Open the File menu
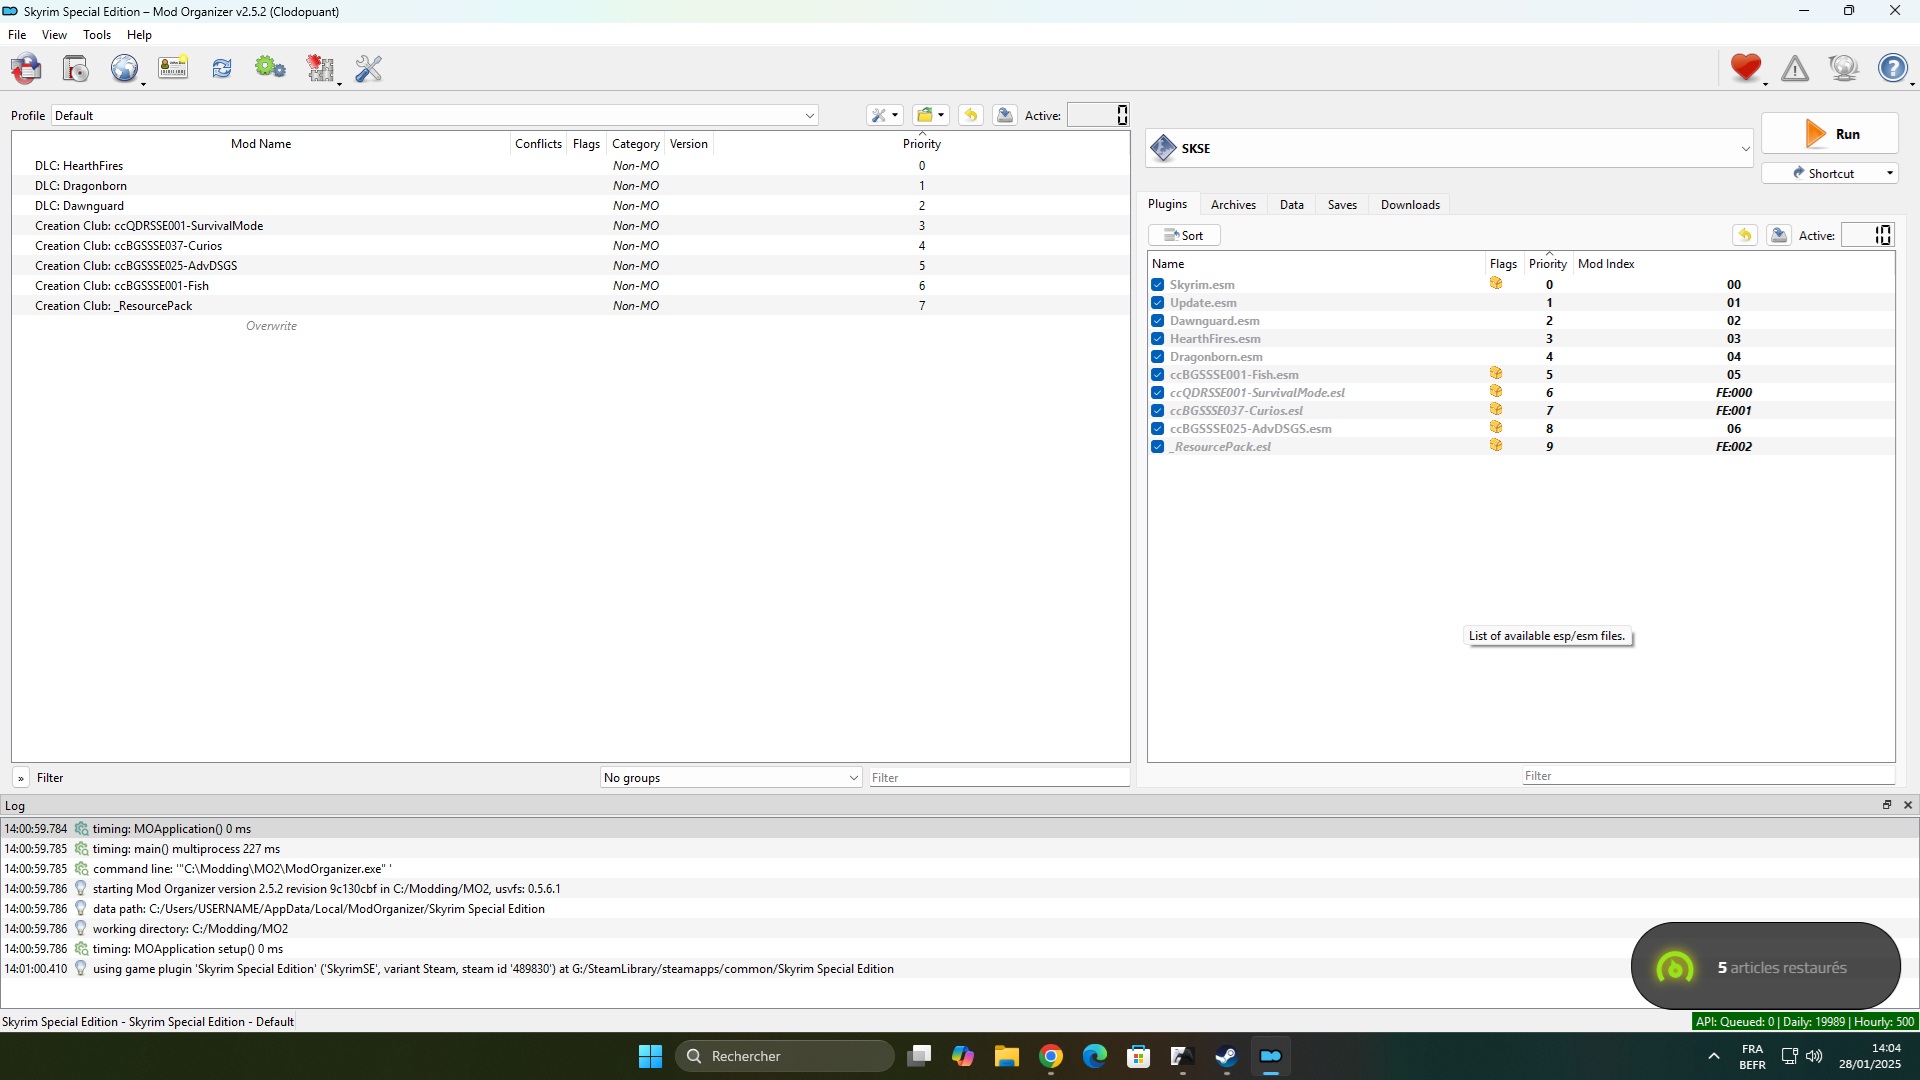The height and width of the screenshot is (1080, 1920). 17,34
